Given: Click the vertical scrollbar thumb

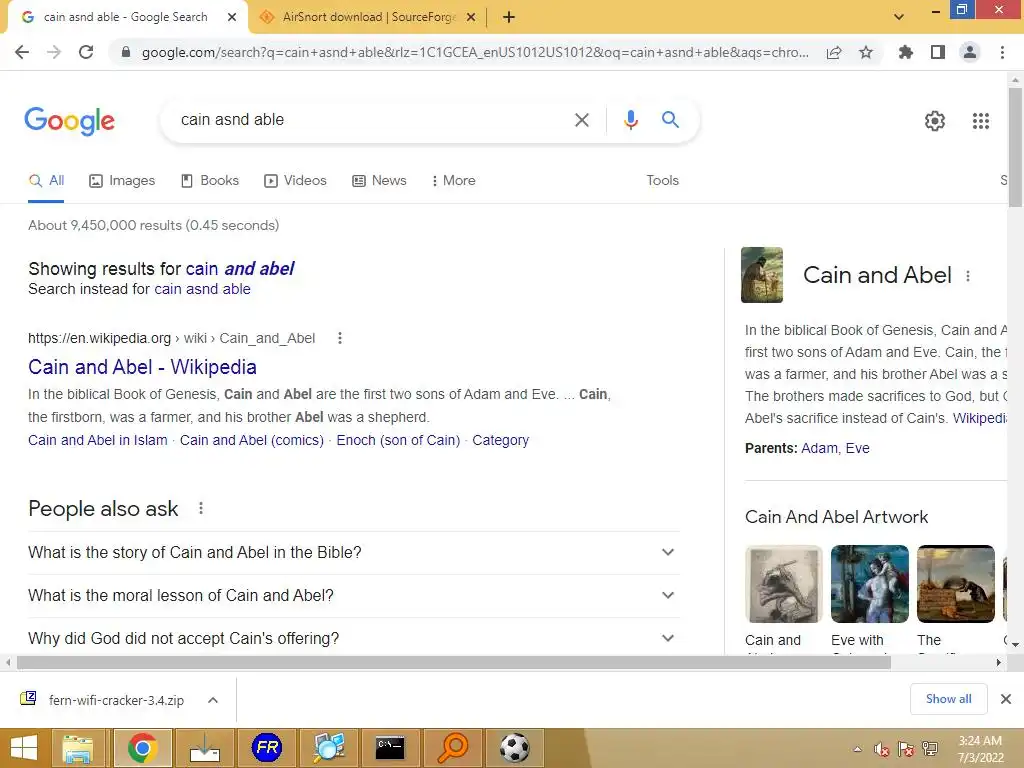Looking at the screenshot, I should [x=1015, y=147].
